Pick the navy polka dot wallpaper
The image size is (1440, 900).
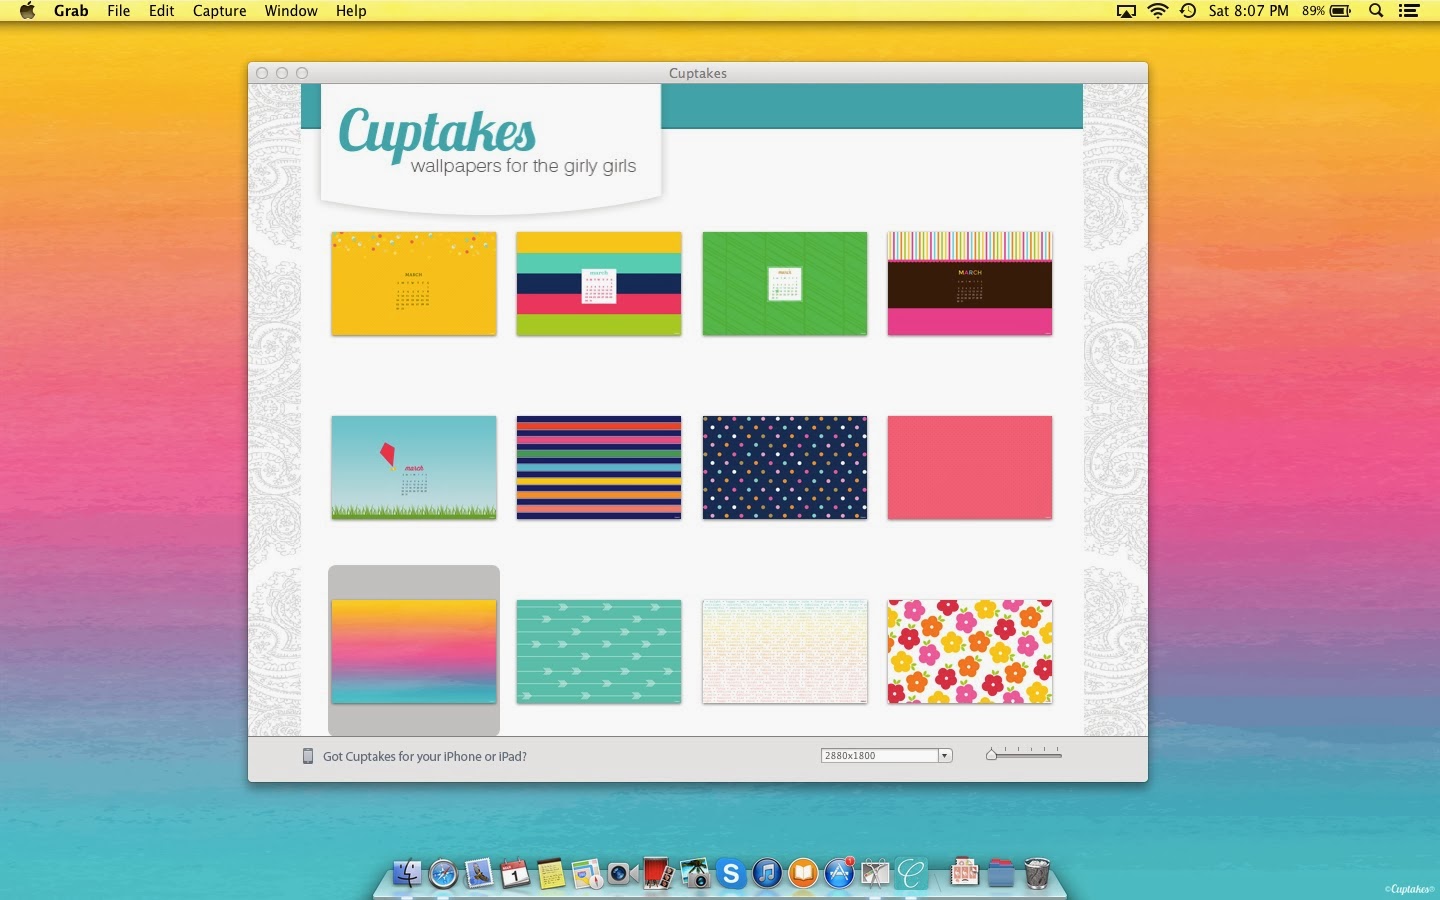pos(785,467)
